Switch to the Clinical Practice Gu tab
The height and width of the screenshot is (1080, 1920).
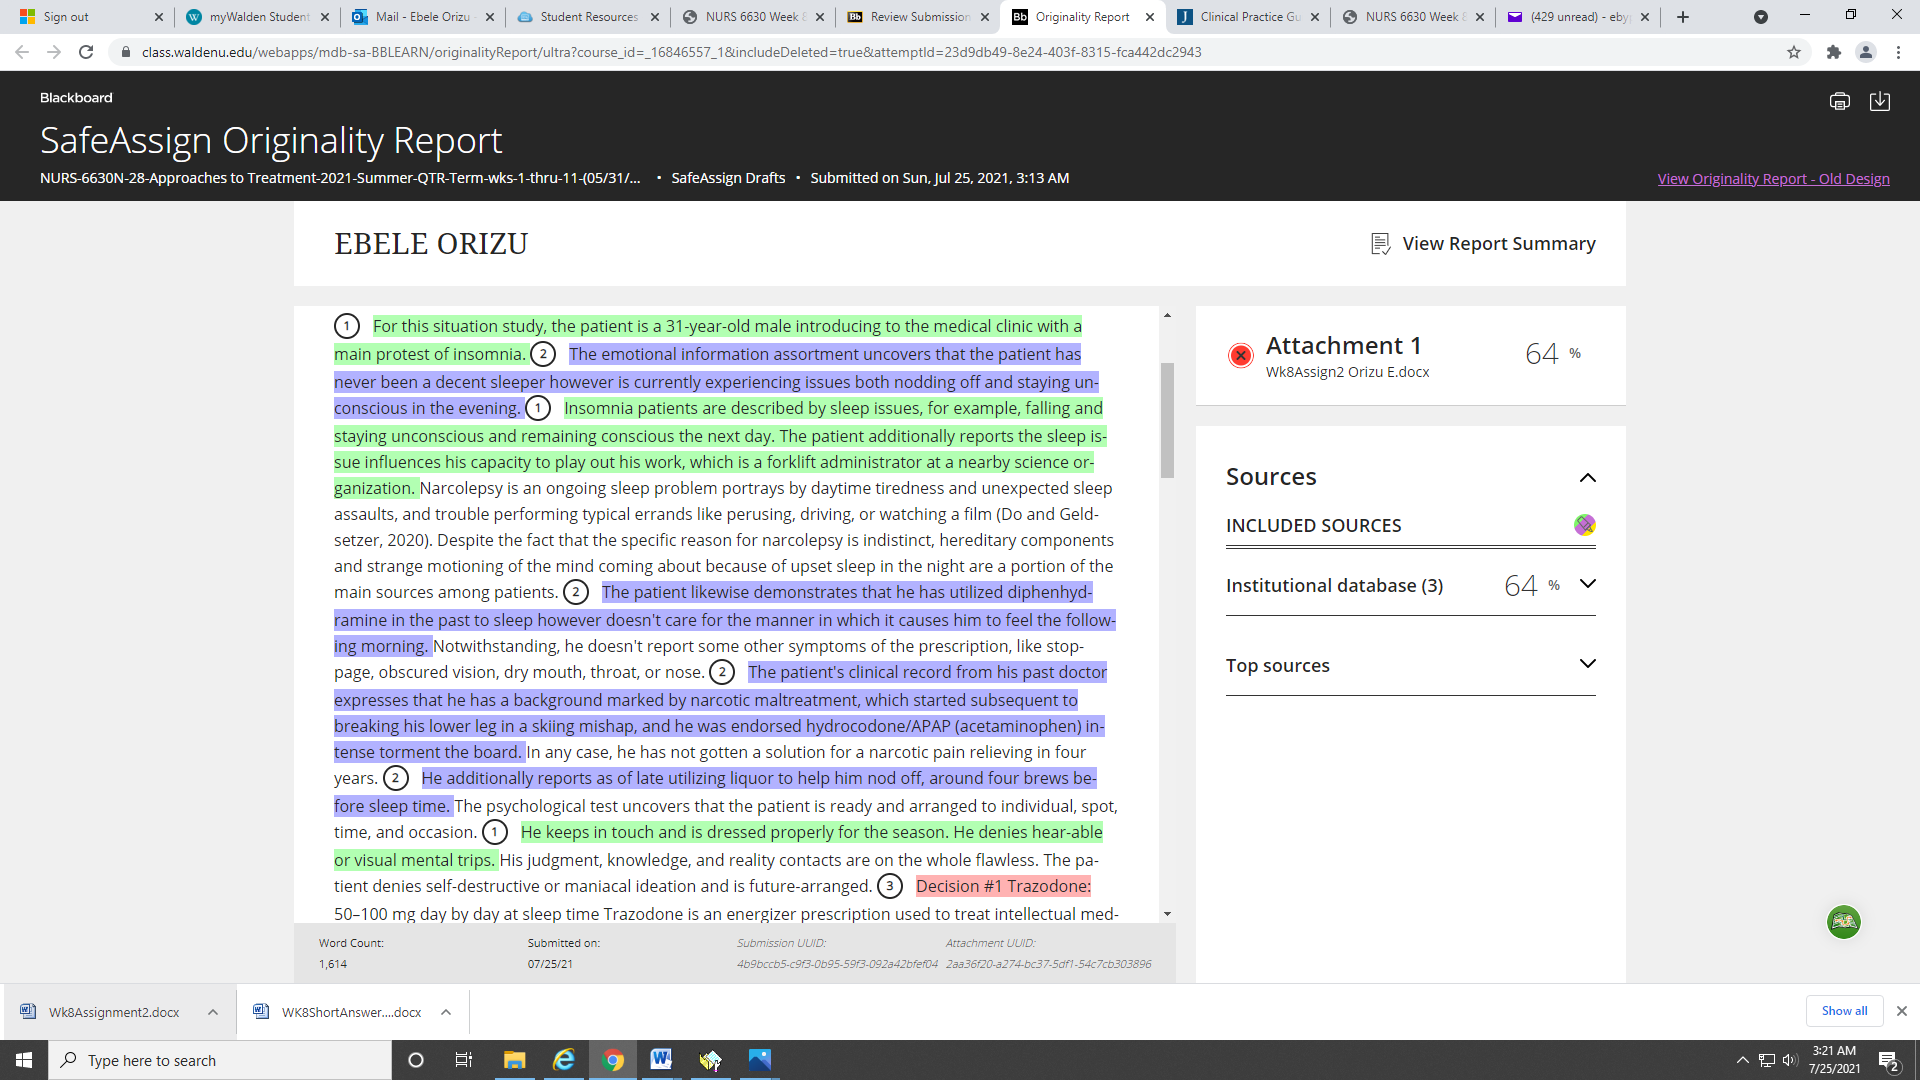point(1248,17)
